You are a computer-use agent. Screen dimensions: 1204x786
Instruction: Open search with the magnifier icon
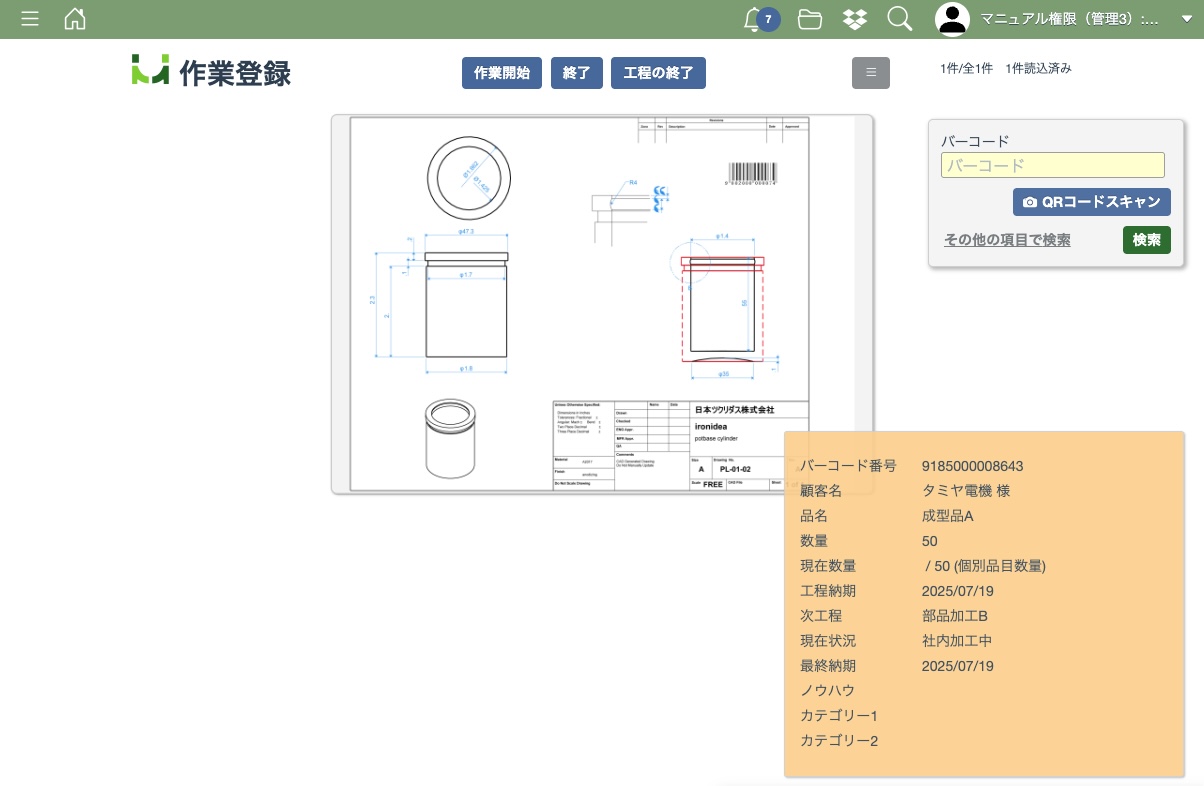(x=899, y=19)
